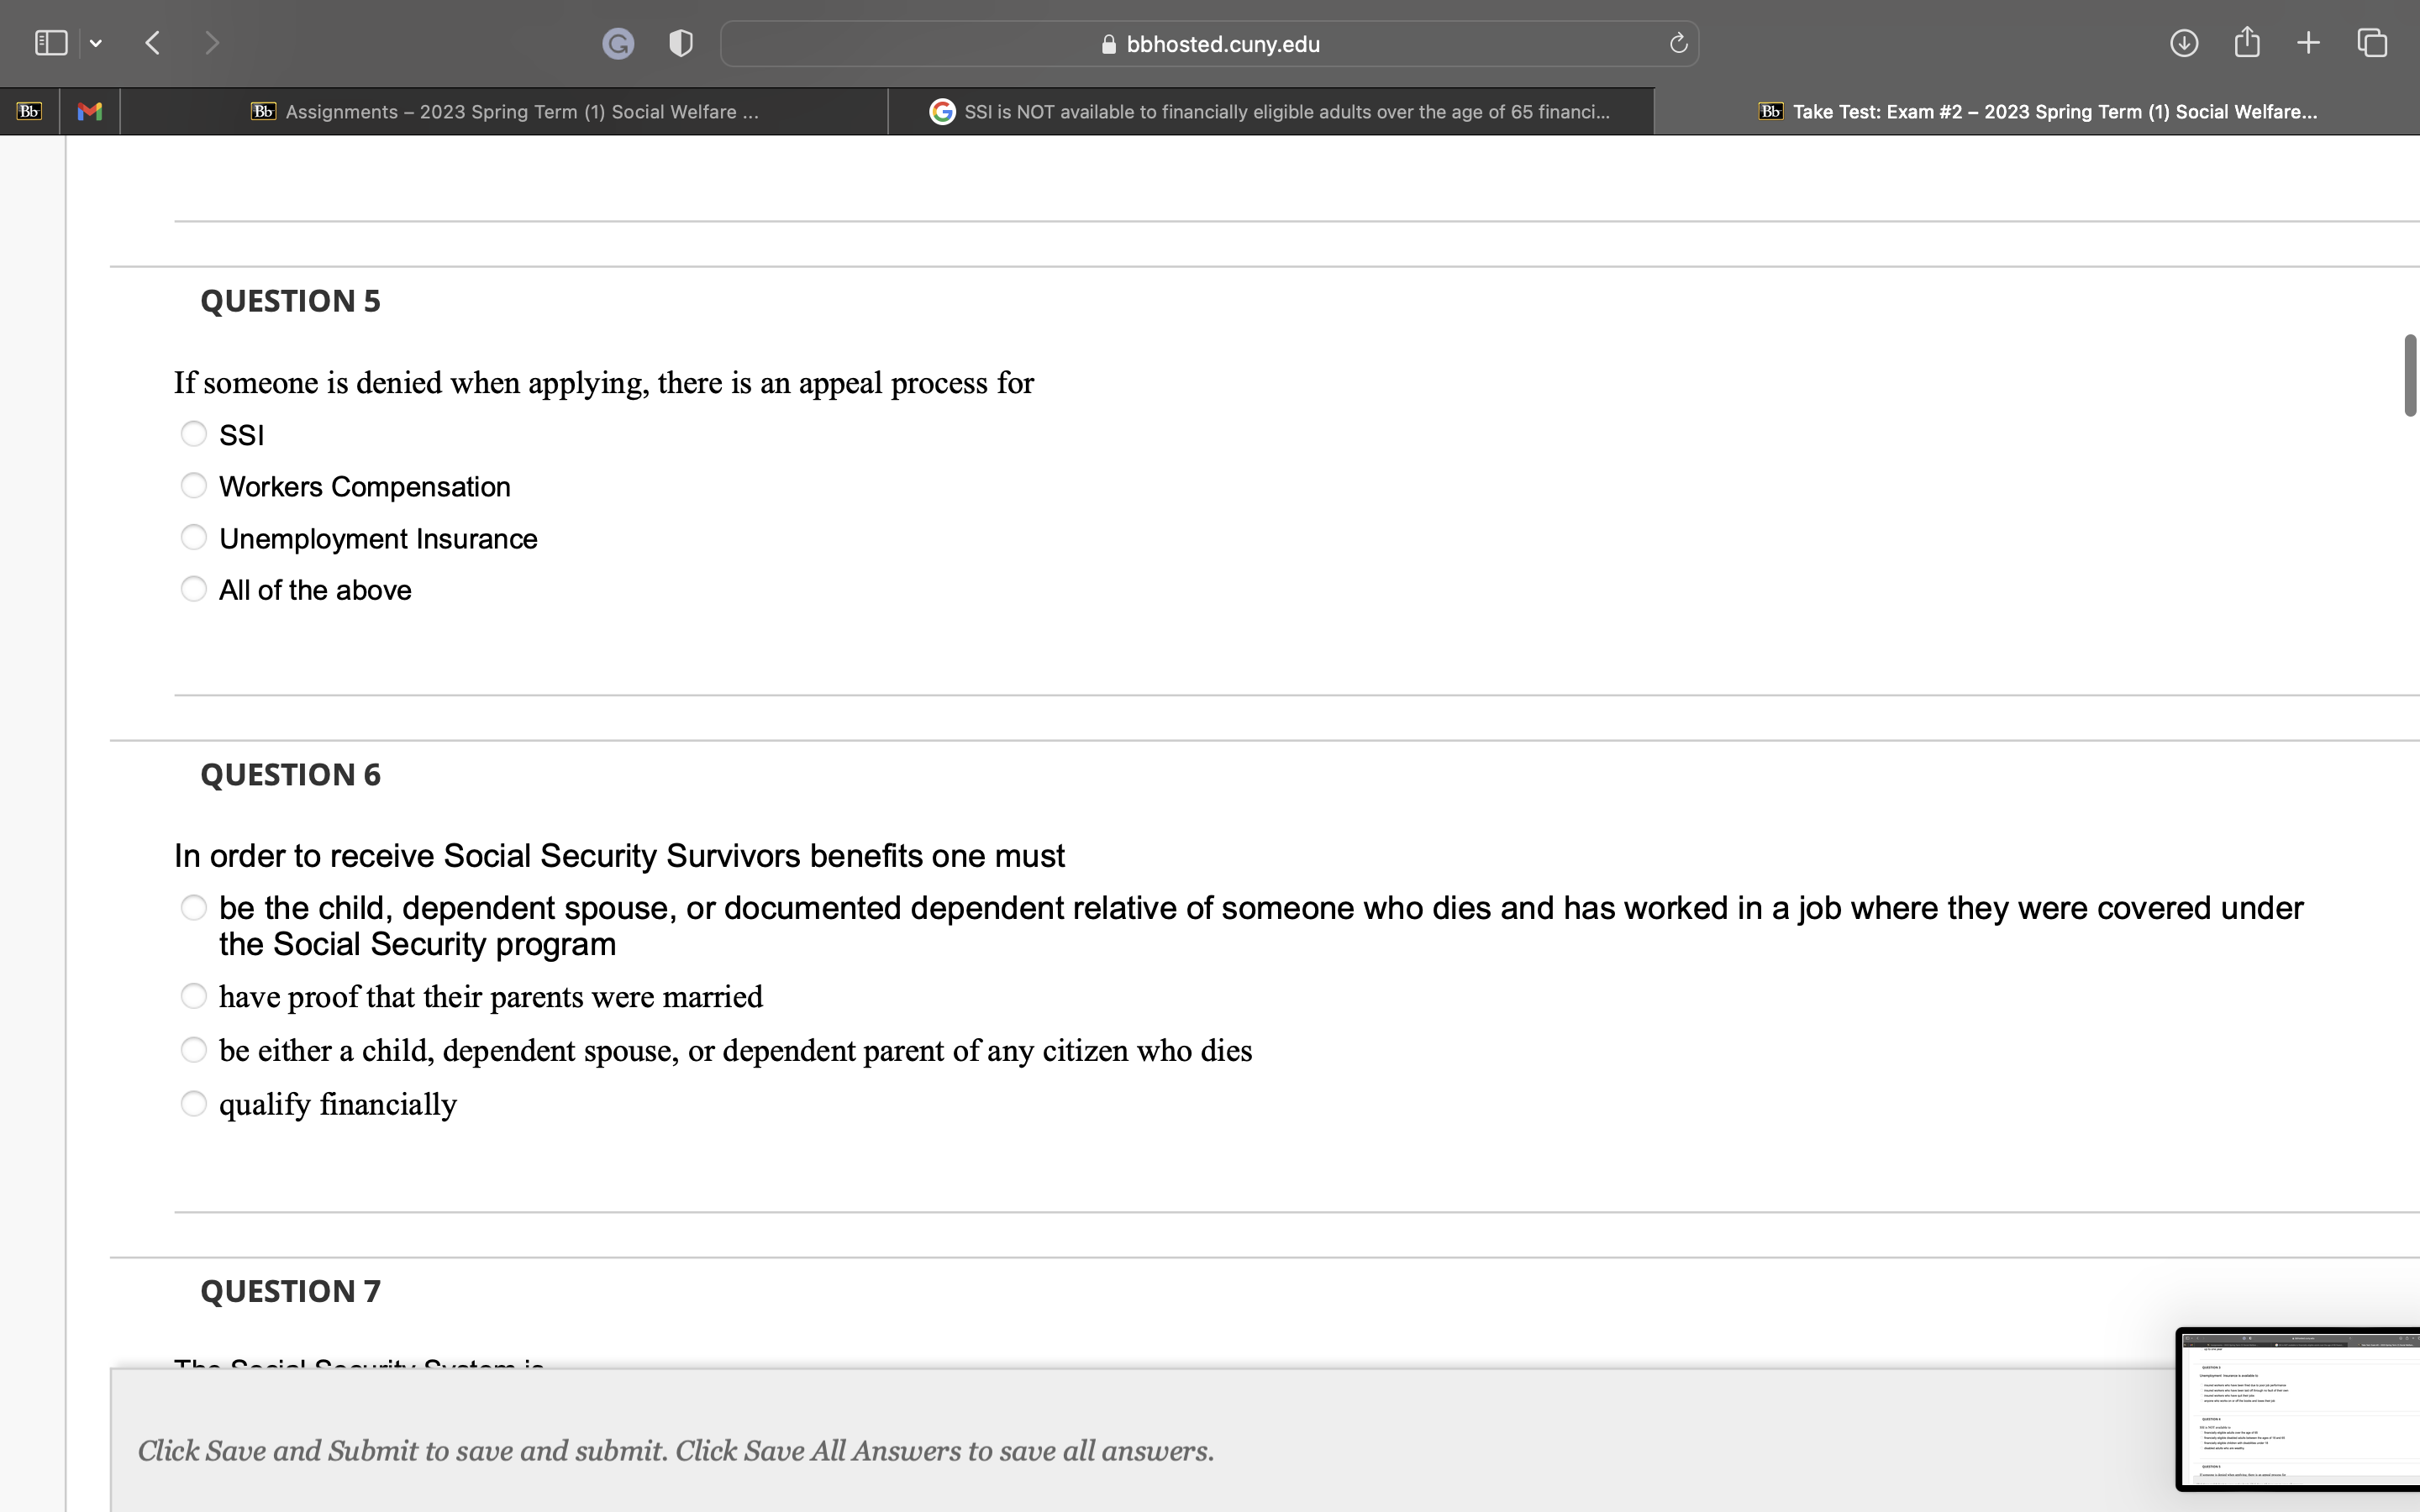Navigate back using the back arrow
Viewport: 2420px width, 1512px height.
point(152,42)
